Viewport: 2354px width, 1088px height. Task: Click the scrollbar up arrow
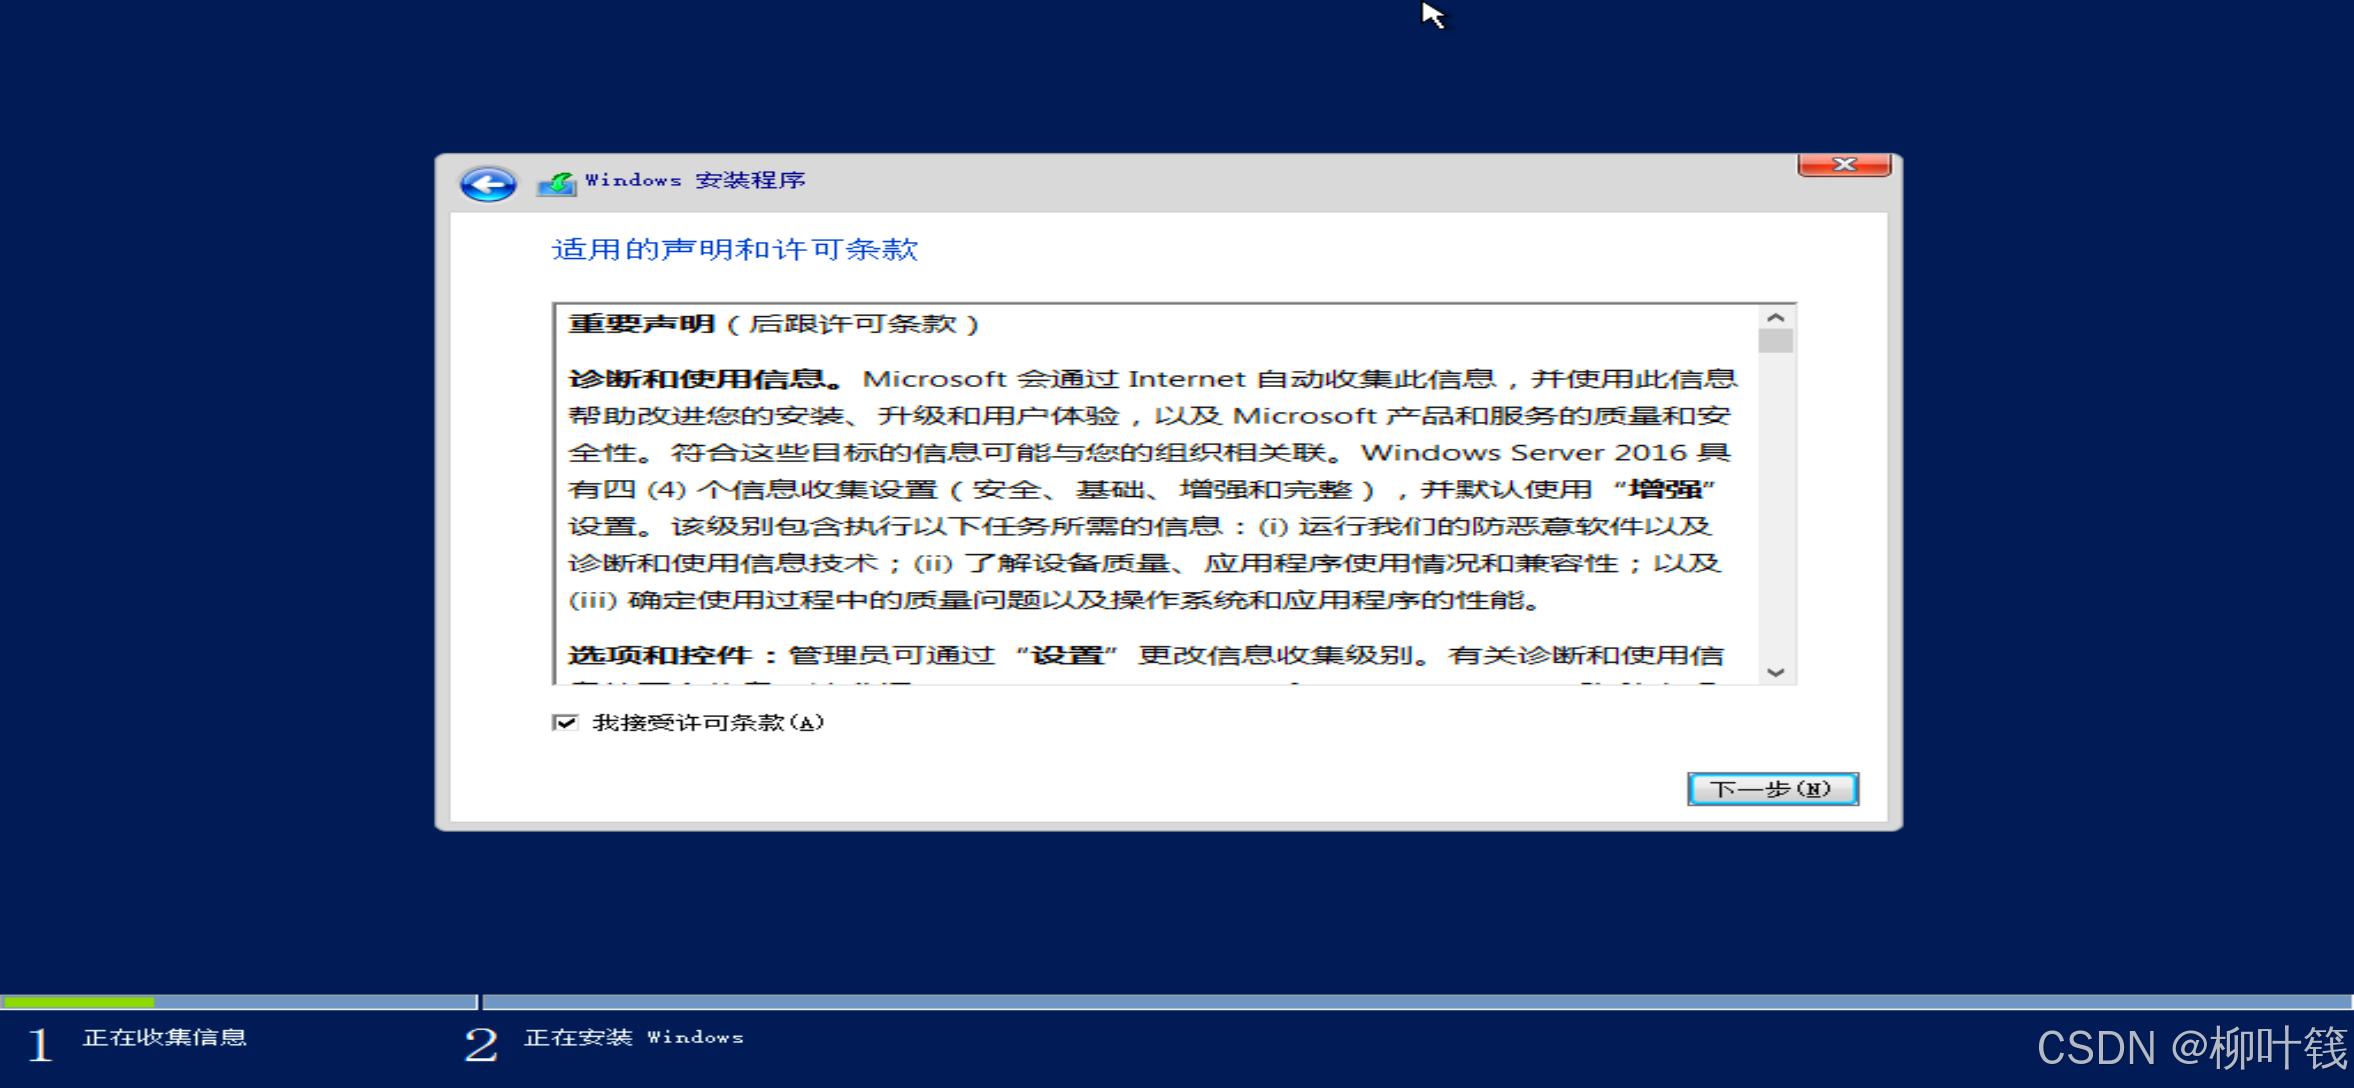tap(1775, 316)
